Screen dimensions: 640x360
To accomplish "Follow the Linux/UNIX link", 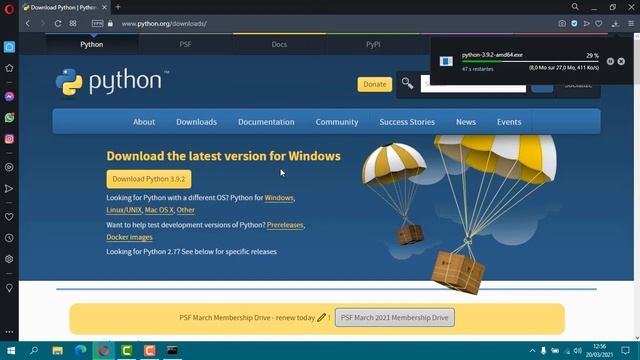I will pyautogui.click(x=124, y=210).
